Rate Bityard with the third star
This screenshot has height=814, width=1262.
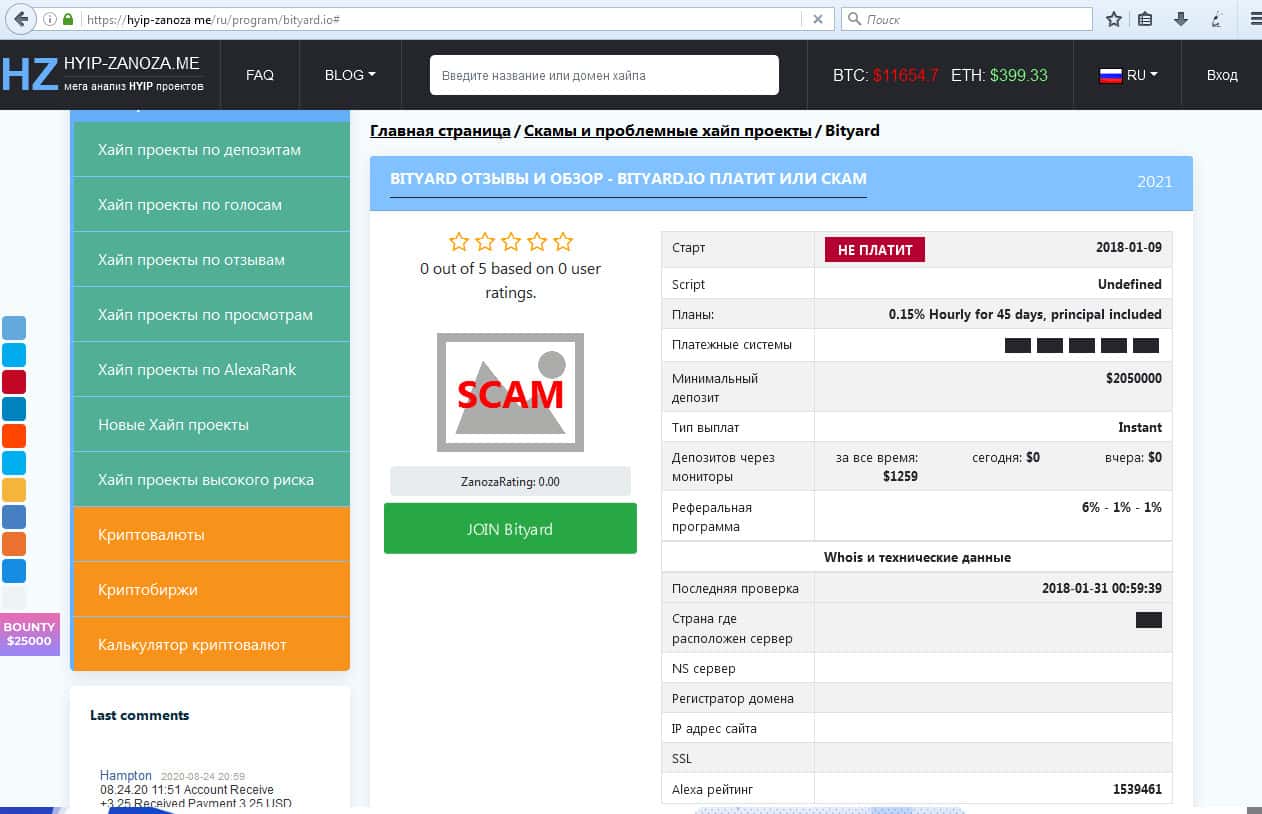511,241
